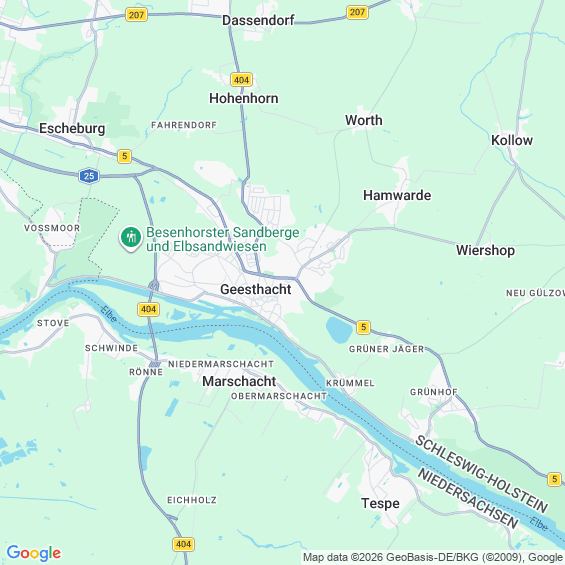Click the Tespe town label
The width and height of the screenshot is (565, 565).
[x=381, y=503]
